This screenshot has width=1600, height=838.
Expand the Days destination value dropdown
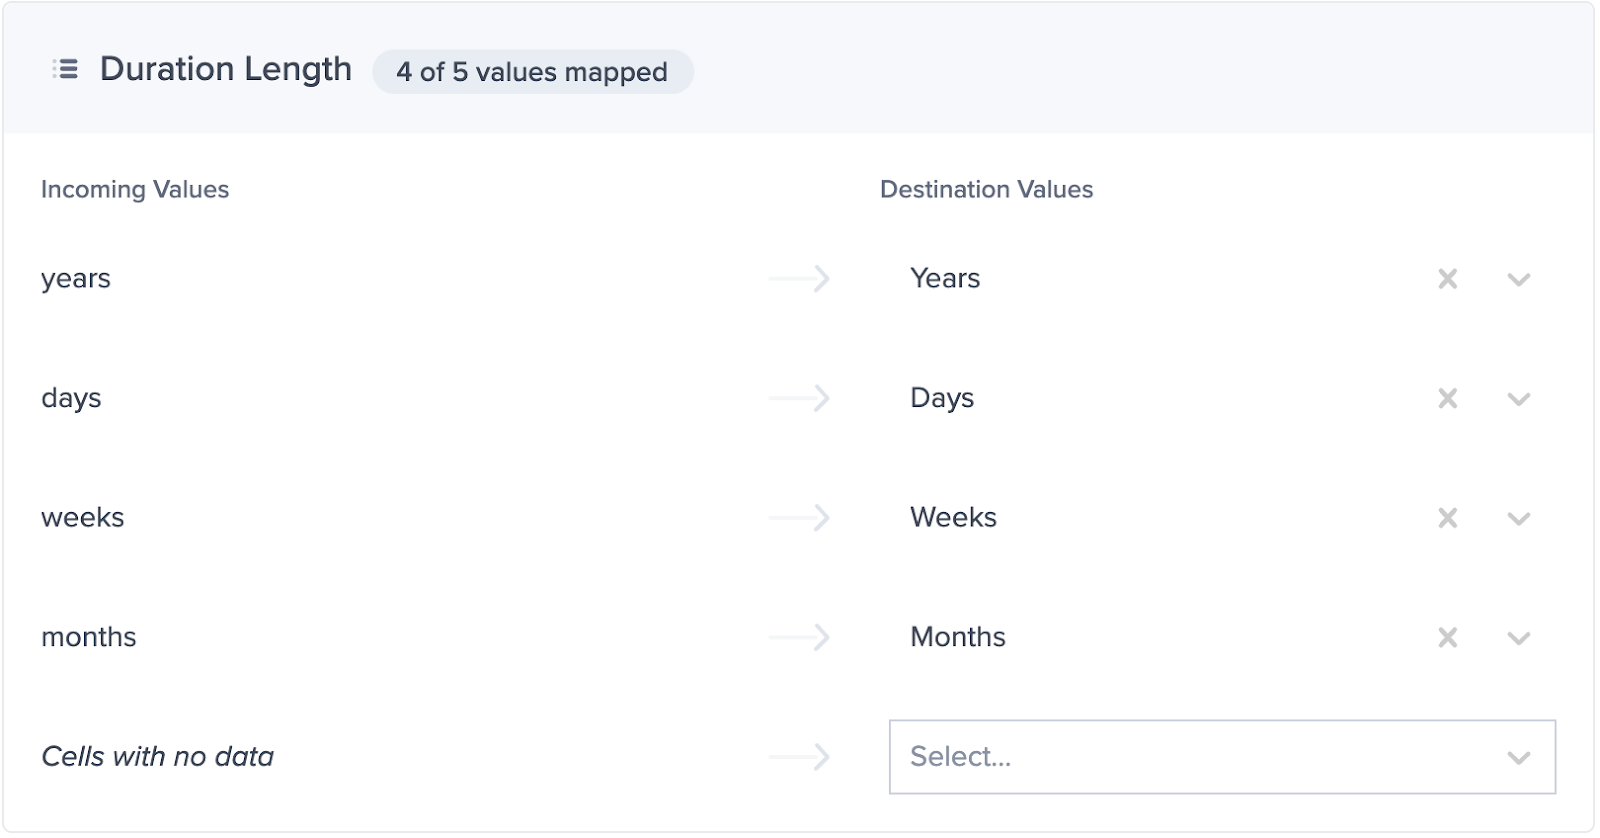1517,398
